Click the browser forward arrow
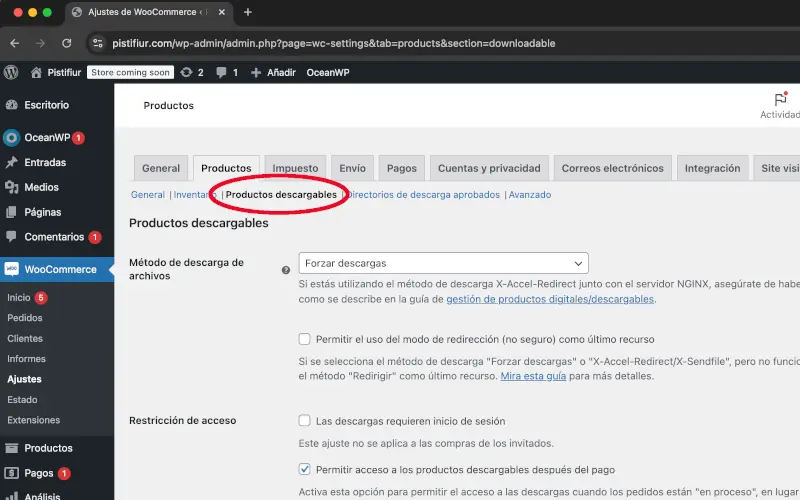800x500 pixels. 40,43
